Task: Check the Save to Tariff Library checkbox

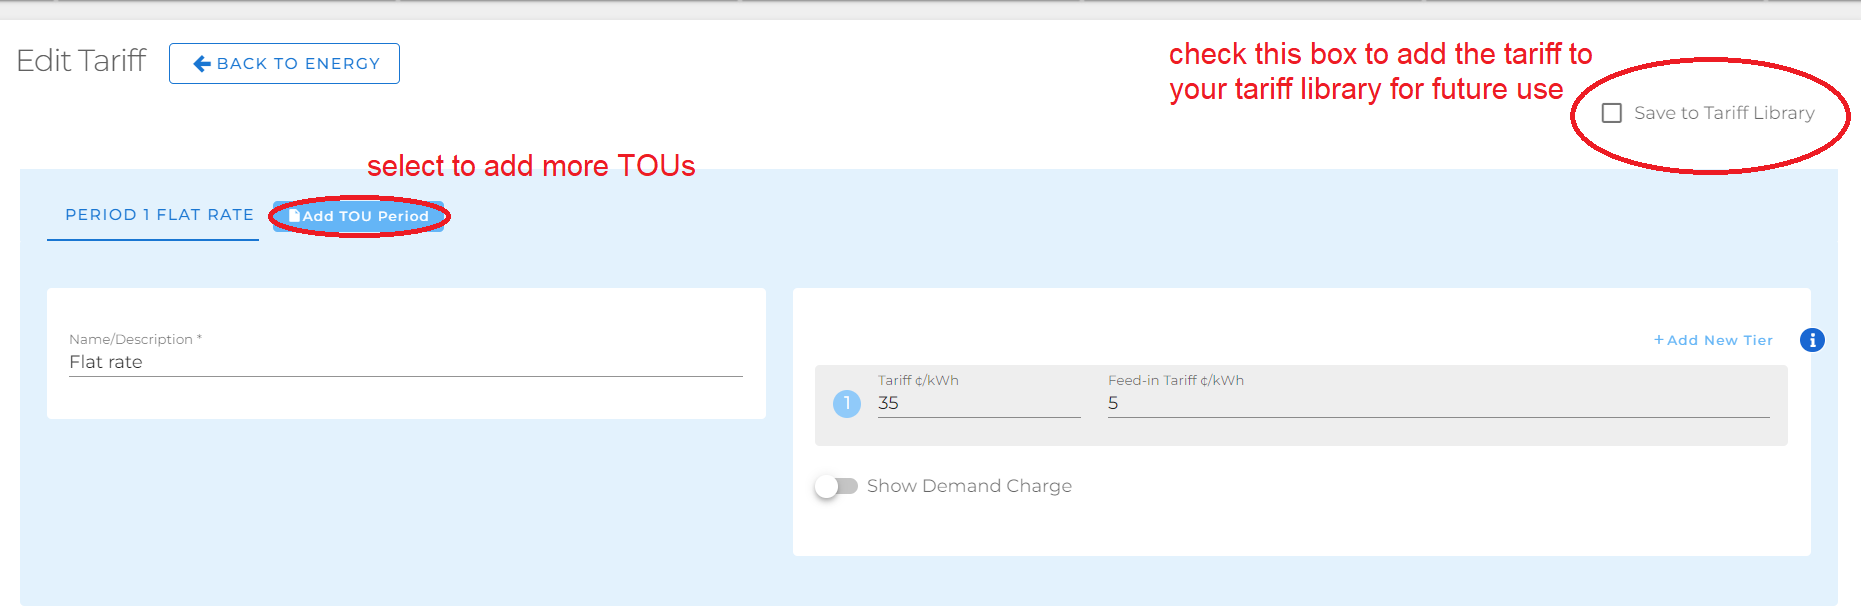Action: 1611,113
